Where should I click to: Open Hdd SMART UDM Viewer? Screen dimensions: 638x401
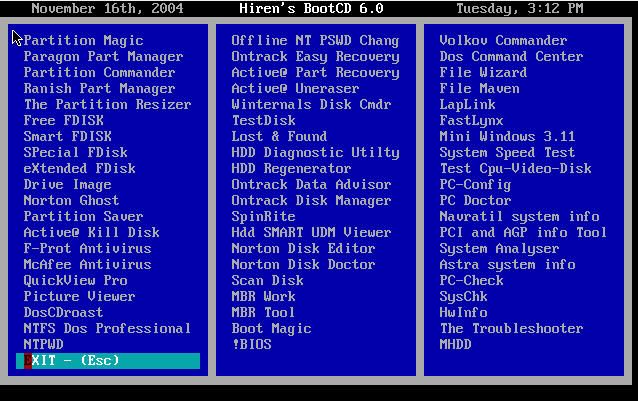click(311, 232)
